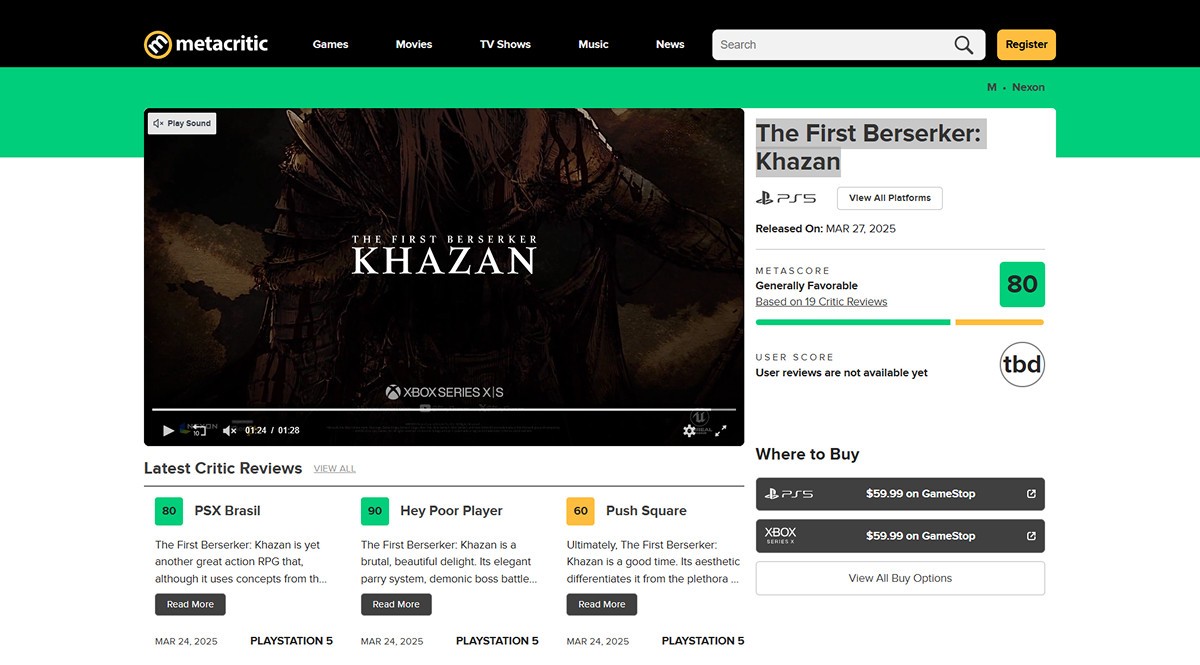Open external link icon on Xbox buy row
The width and height of the screenshot is (1200, 665).
pyautogui.click(x=1031, y=535)
